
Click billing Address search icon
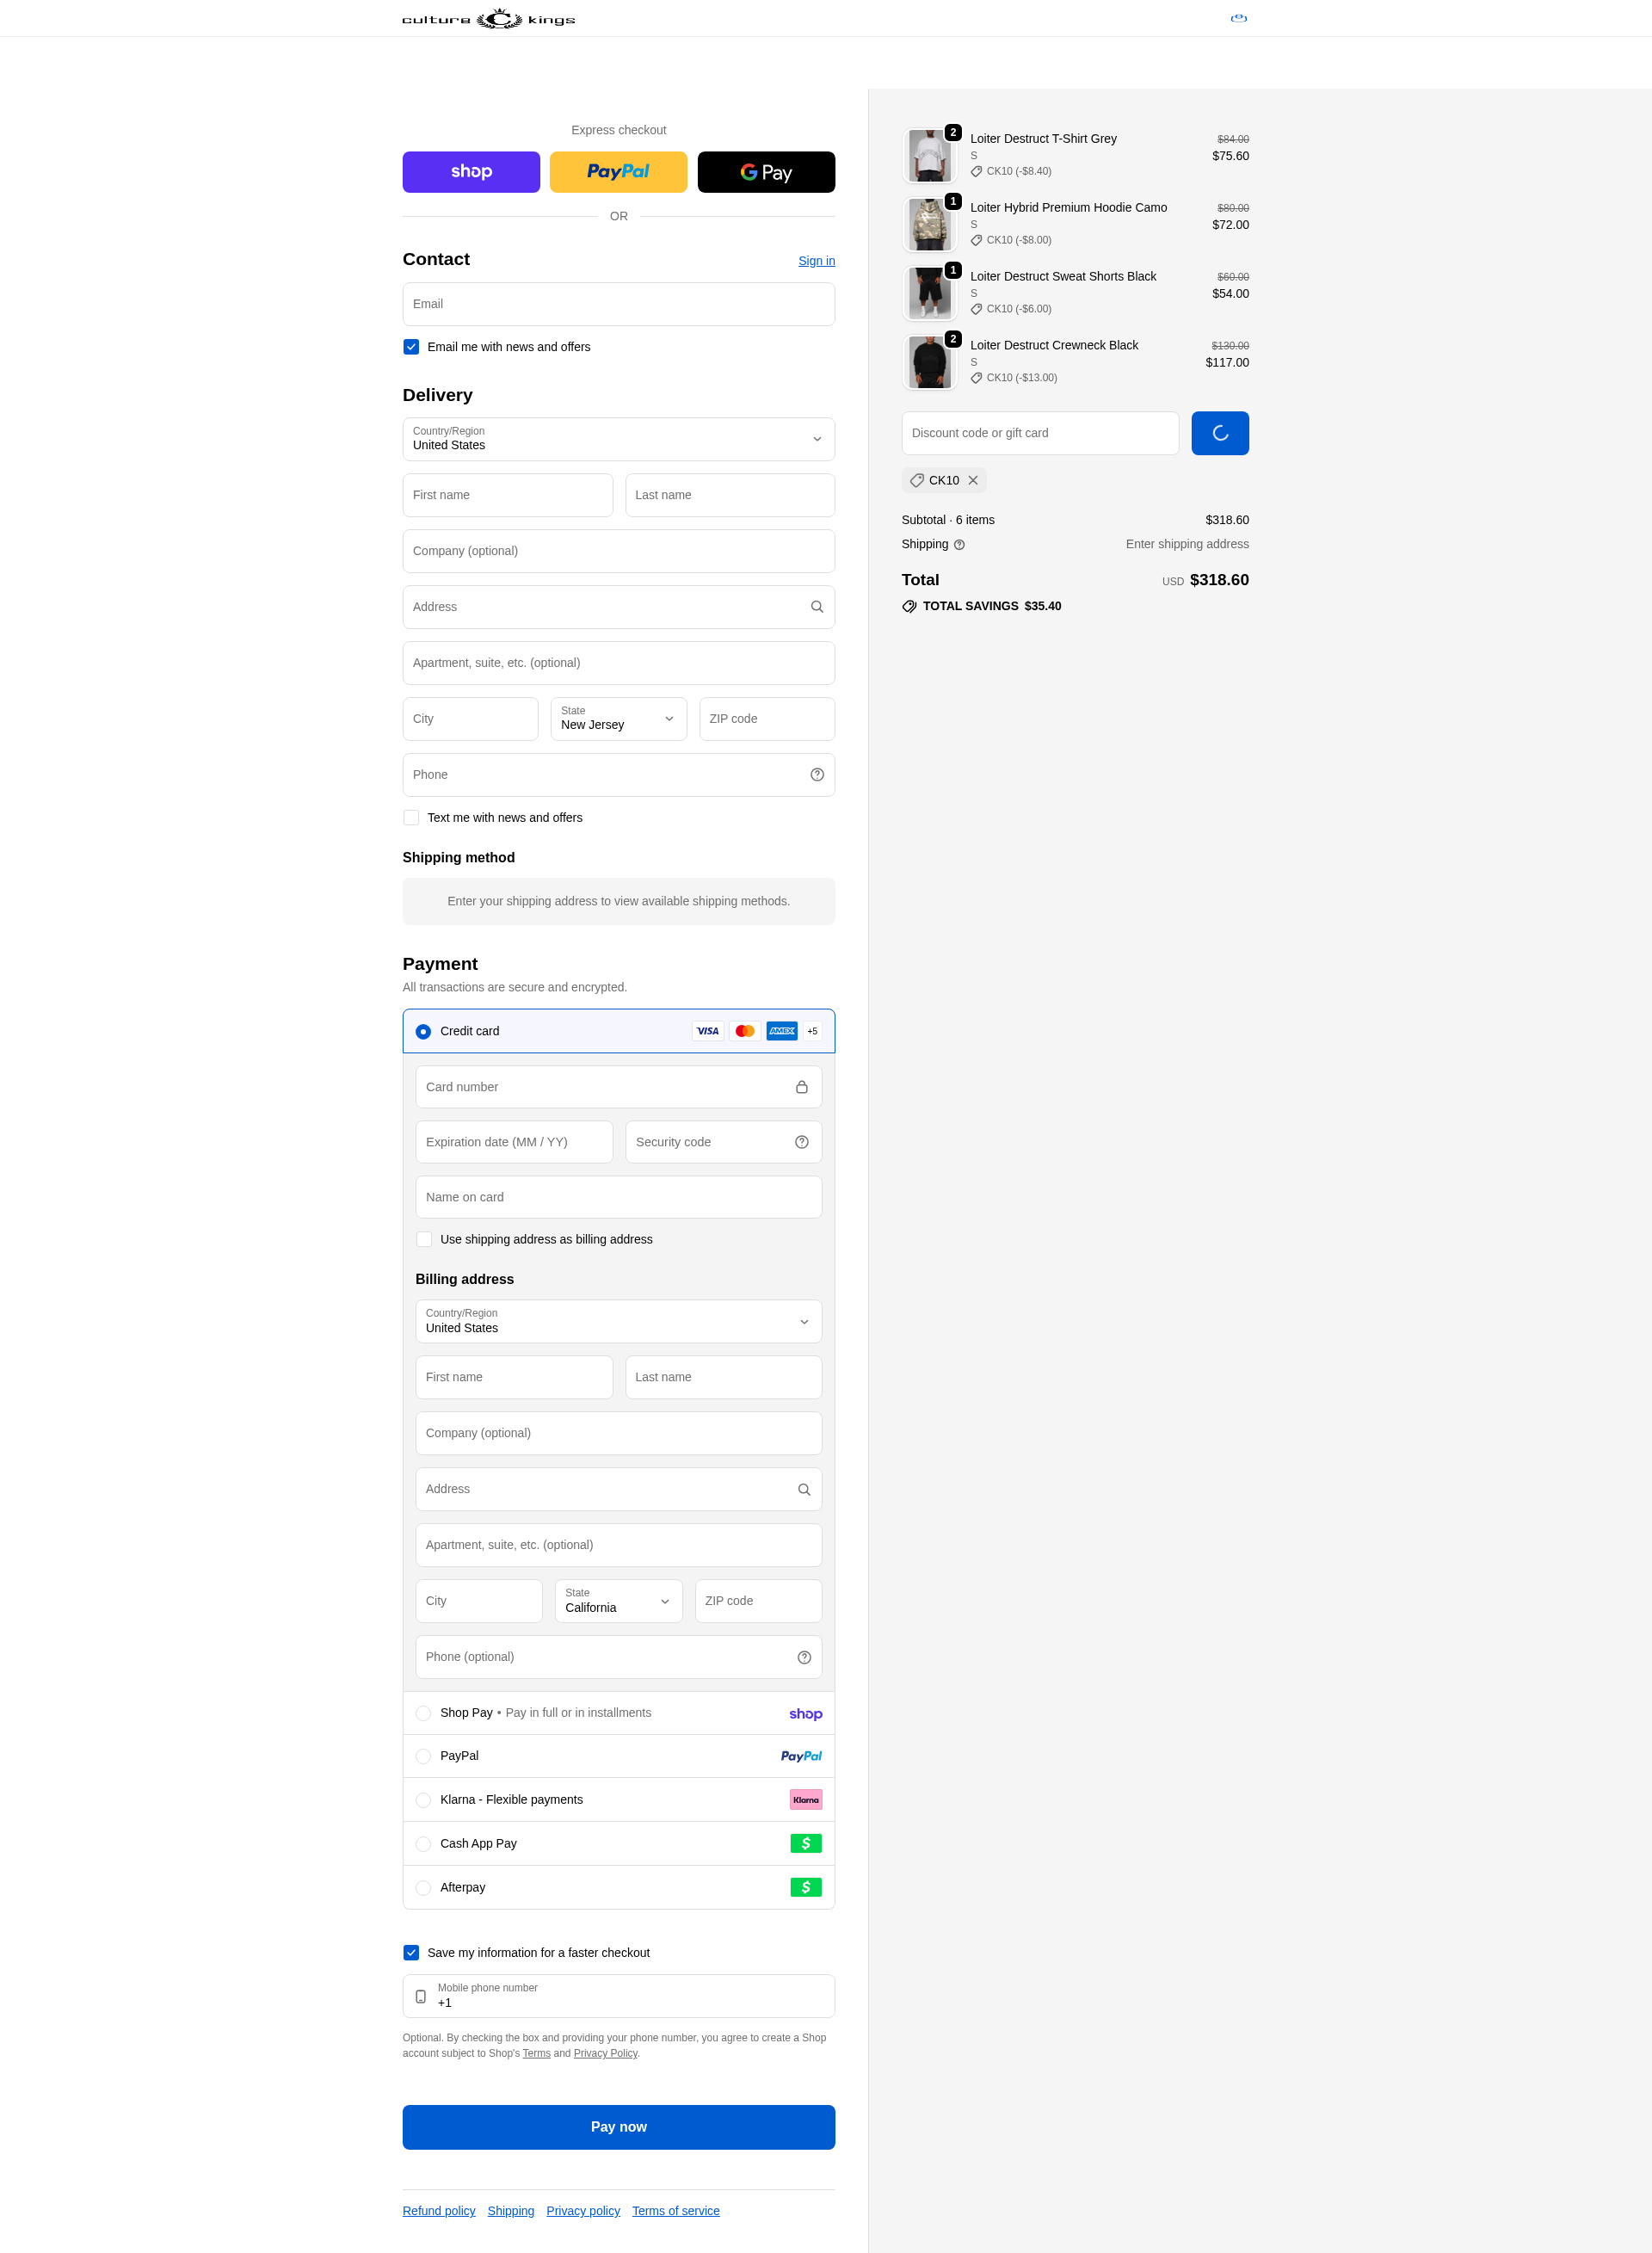point(803,1489)
